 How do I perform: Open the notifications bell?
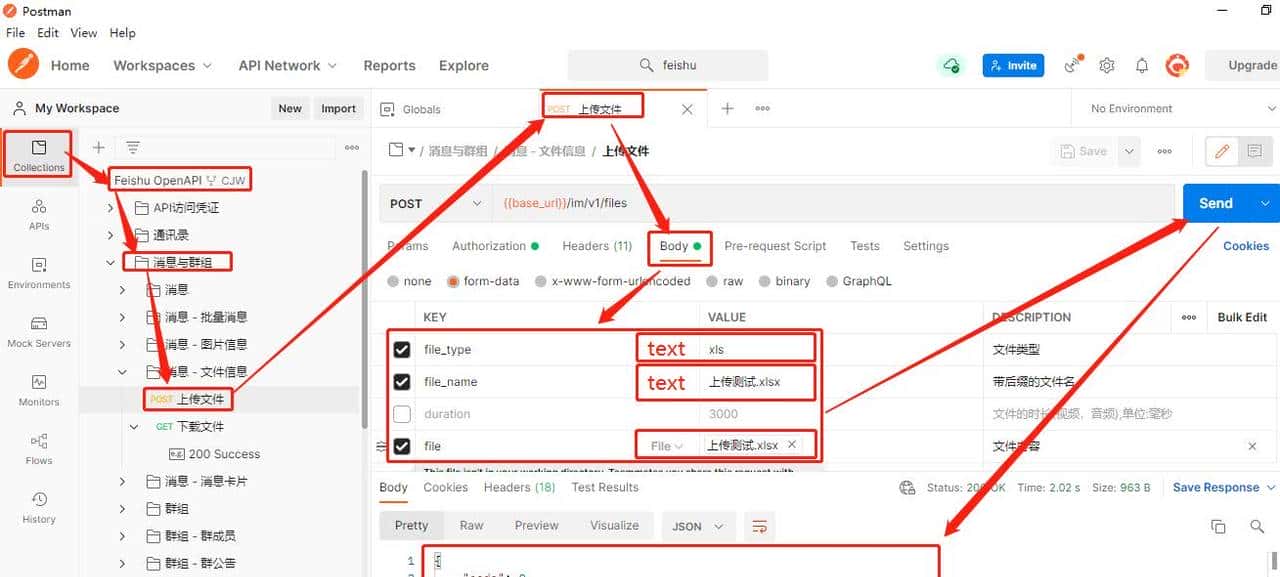[x=1142, y=65]
